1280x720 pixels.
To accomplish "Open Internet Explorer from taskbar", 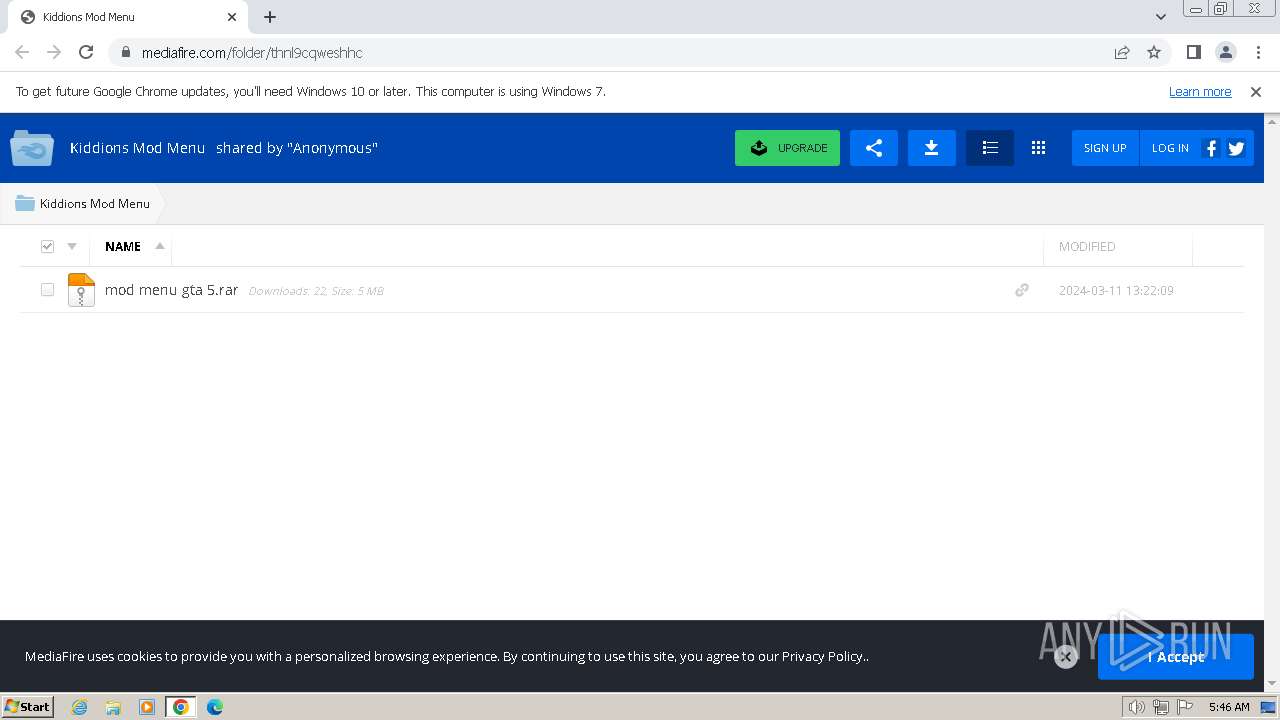I will click(x=80, y=707).
